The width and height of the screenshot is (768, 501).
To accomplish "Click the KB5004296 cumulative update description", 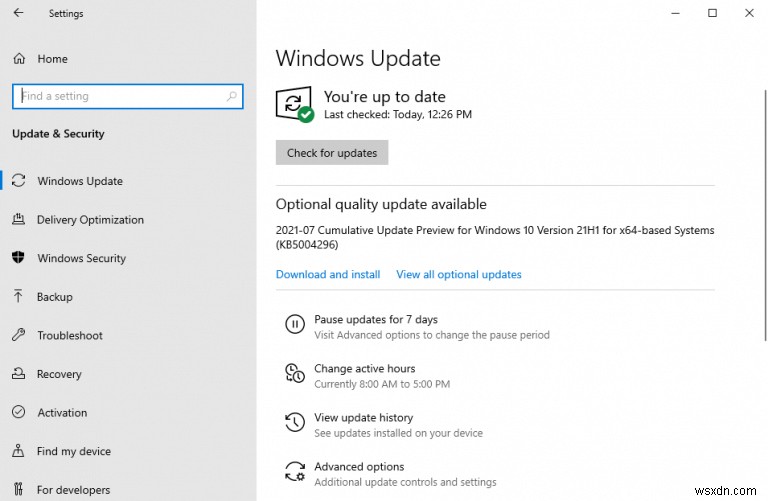I will pyautogui.click(x=495, y=237).
